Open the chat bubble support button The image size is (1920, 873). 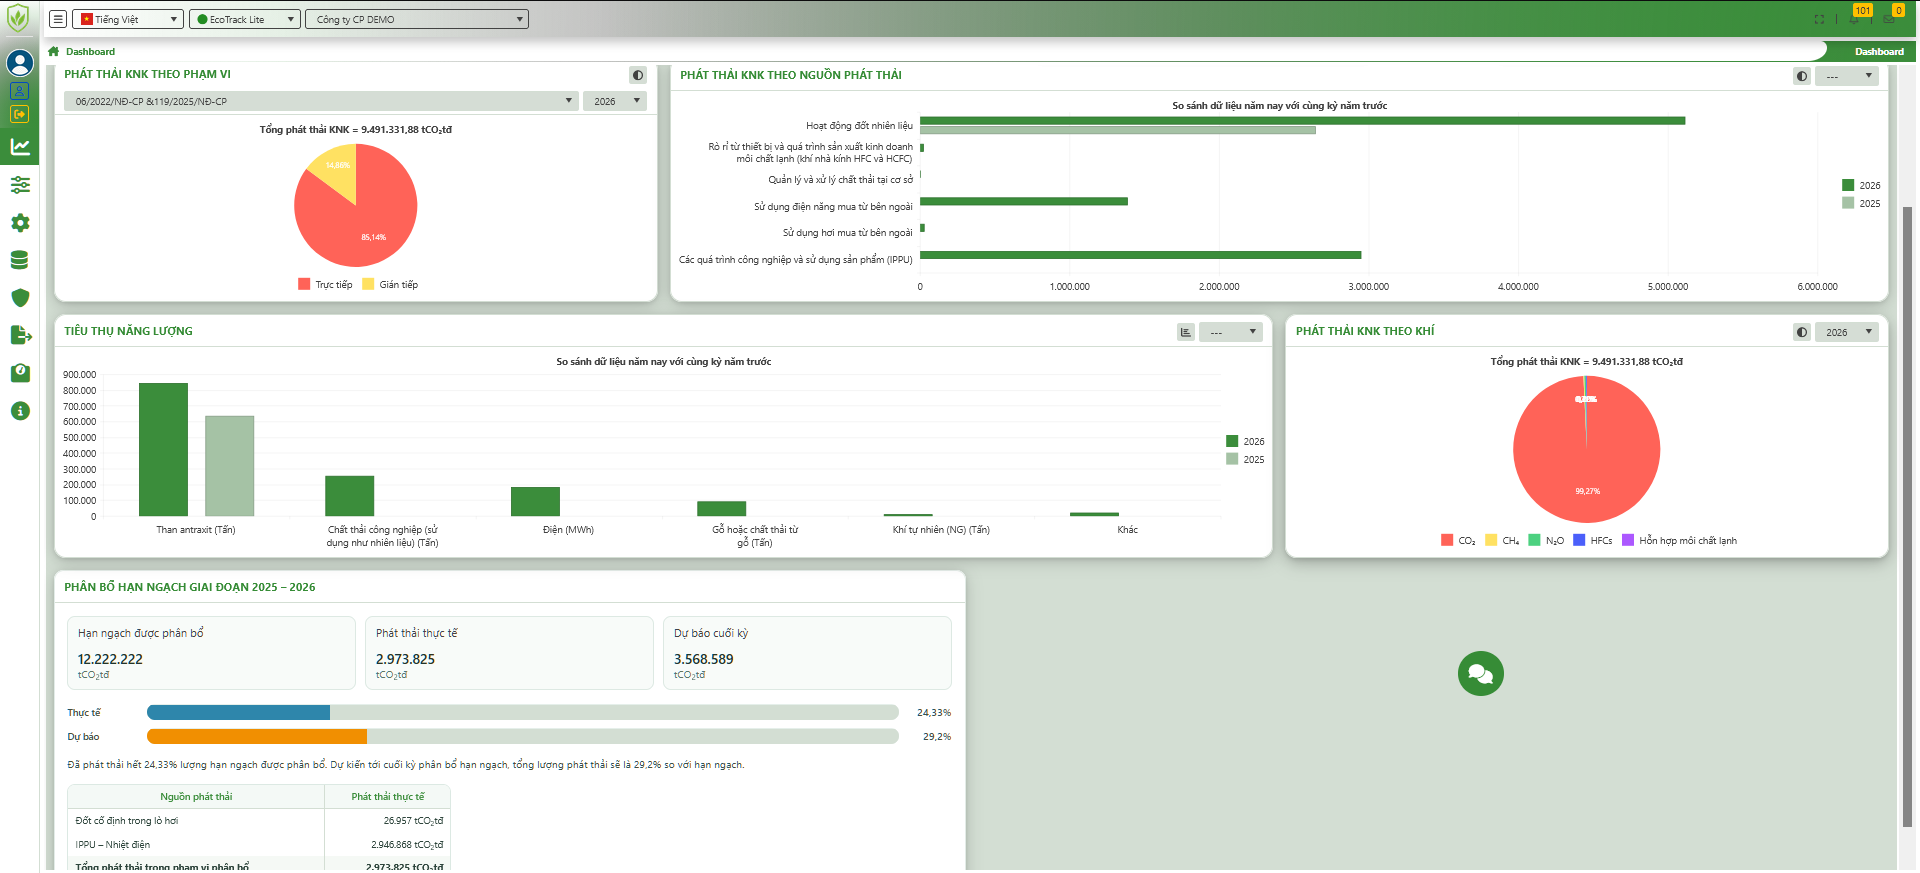(x=1480, y=674)
